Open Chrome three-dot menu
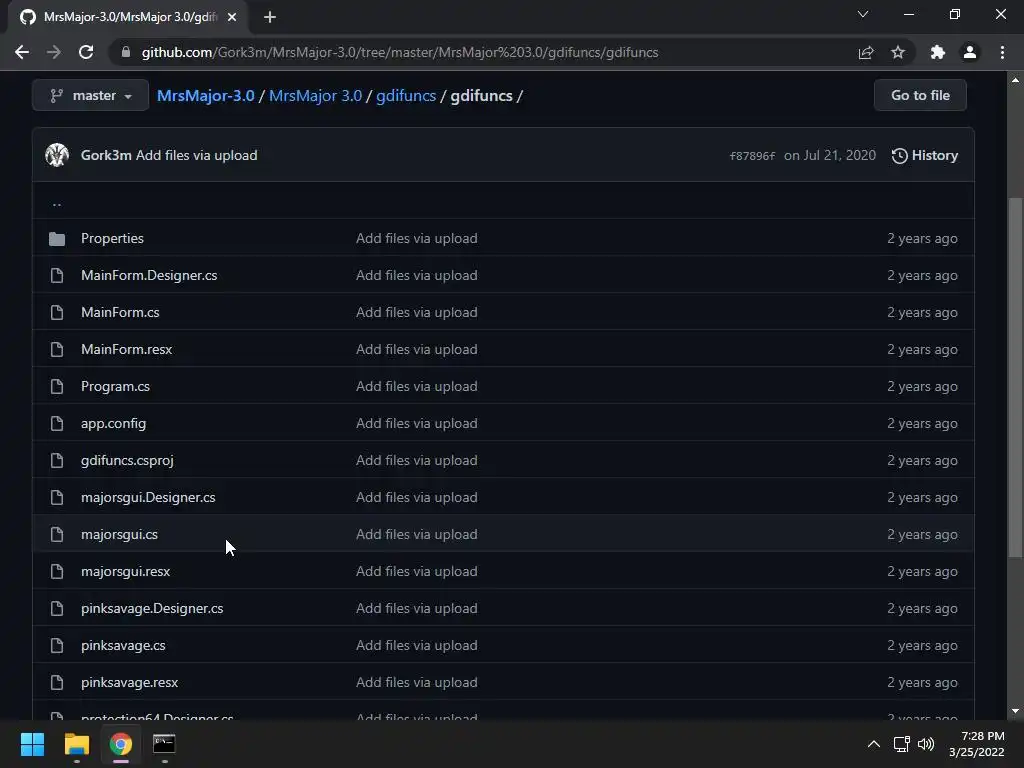Viewport: 1024px width, 768px height. pyautogui.click(x=1002, y=52)
